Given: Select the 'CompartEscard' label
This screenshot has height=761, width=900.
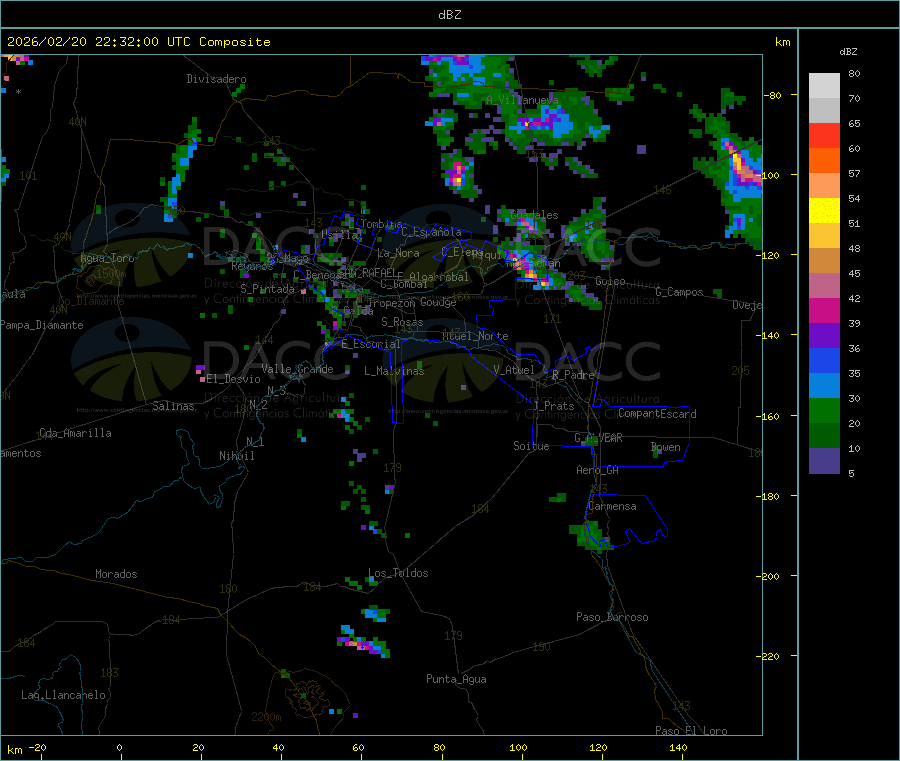Looking at the screenshot, I should (657, 414).
